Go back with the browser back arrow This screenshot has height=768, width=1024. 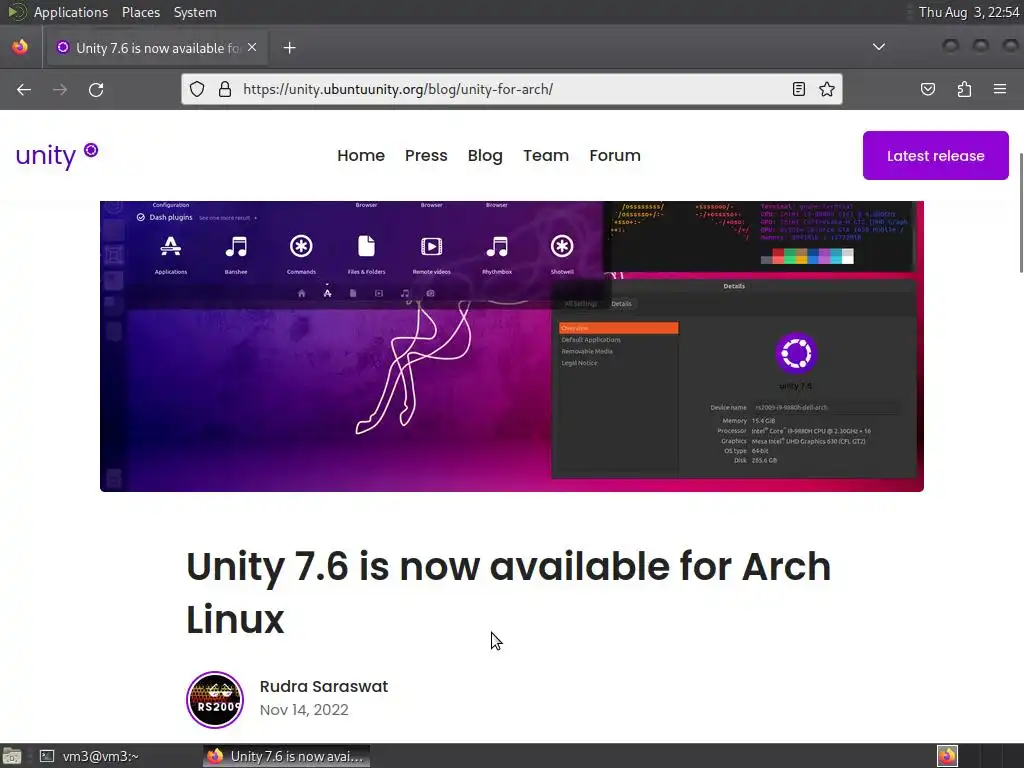pos(24,89)
